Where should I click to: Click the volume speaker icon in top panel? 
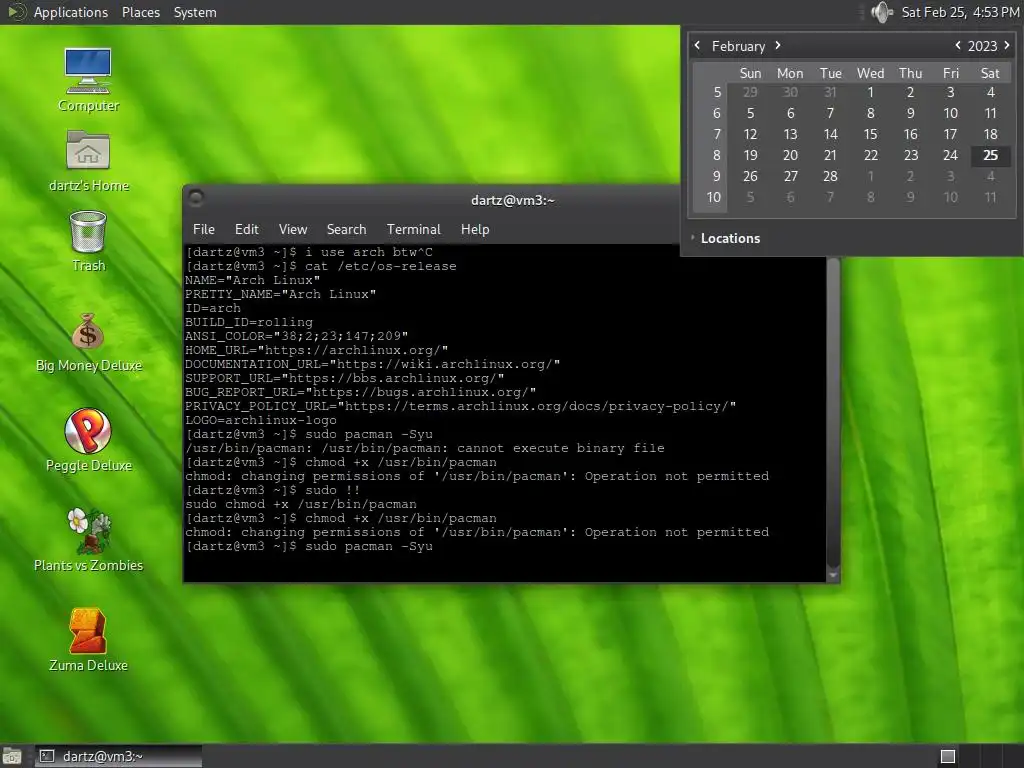[882, 12]
